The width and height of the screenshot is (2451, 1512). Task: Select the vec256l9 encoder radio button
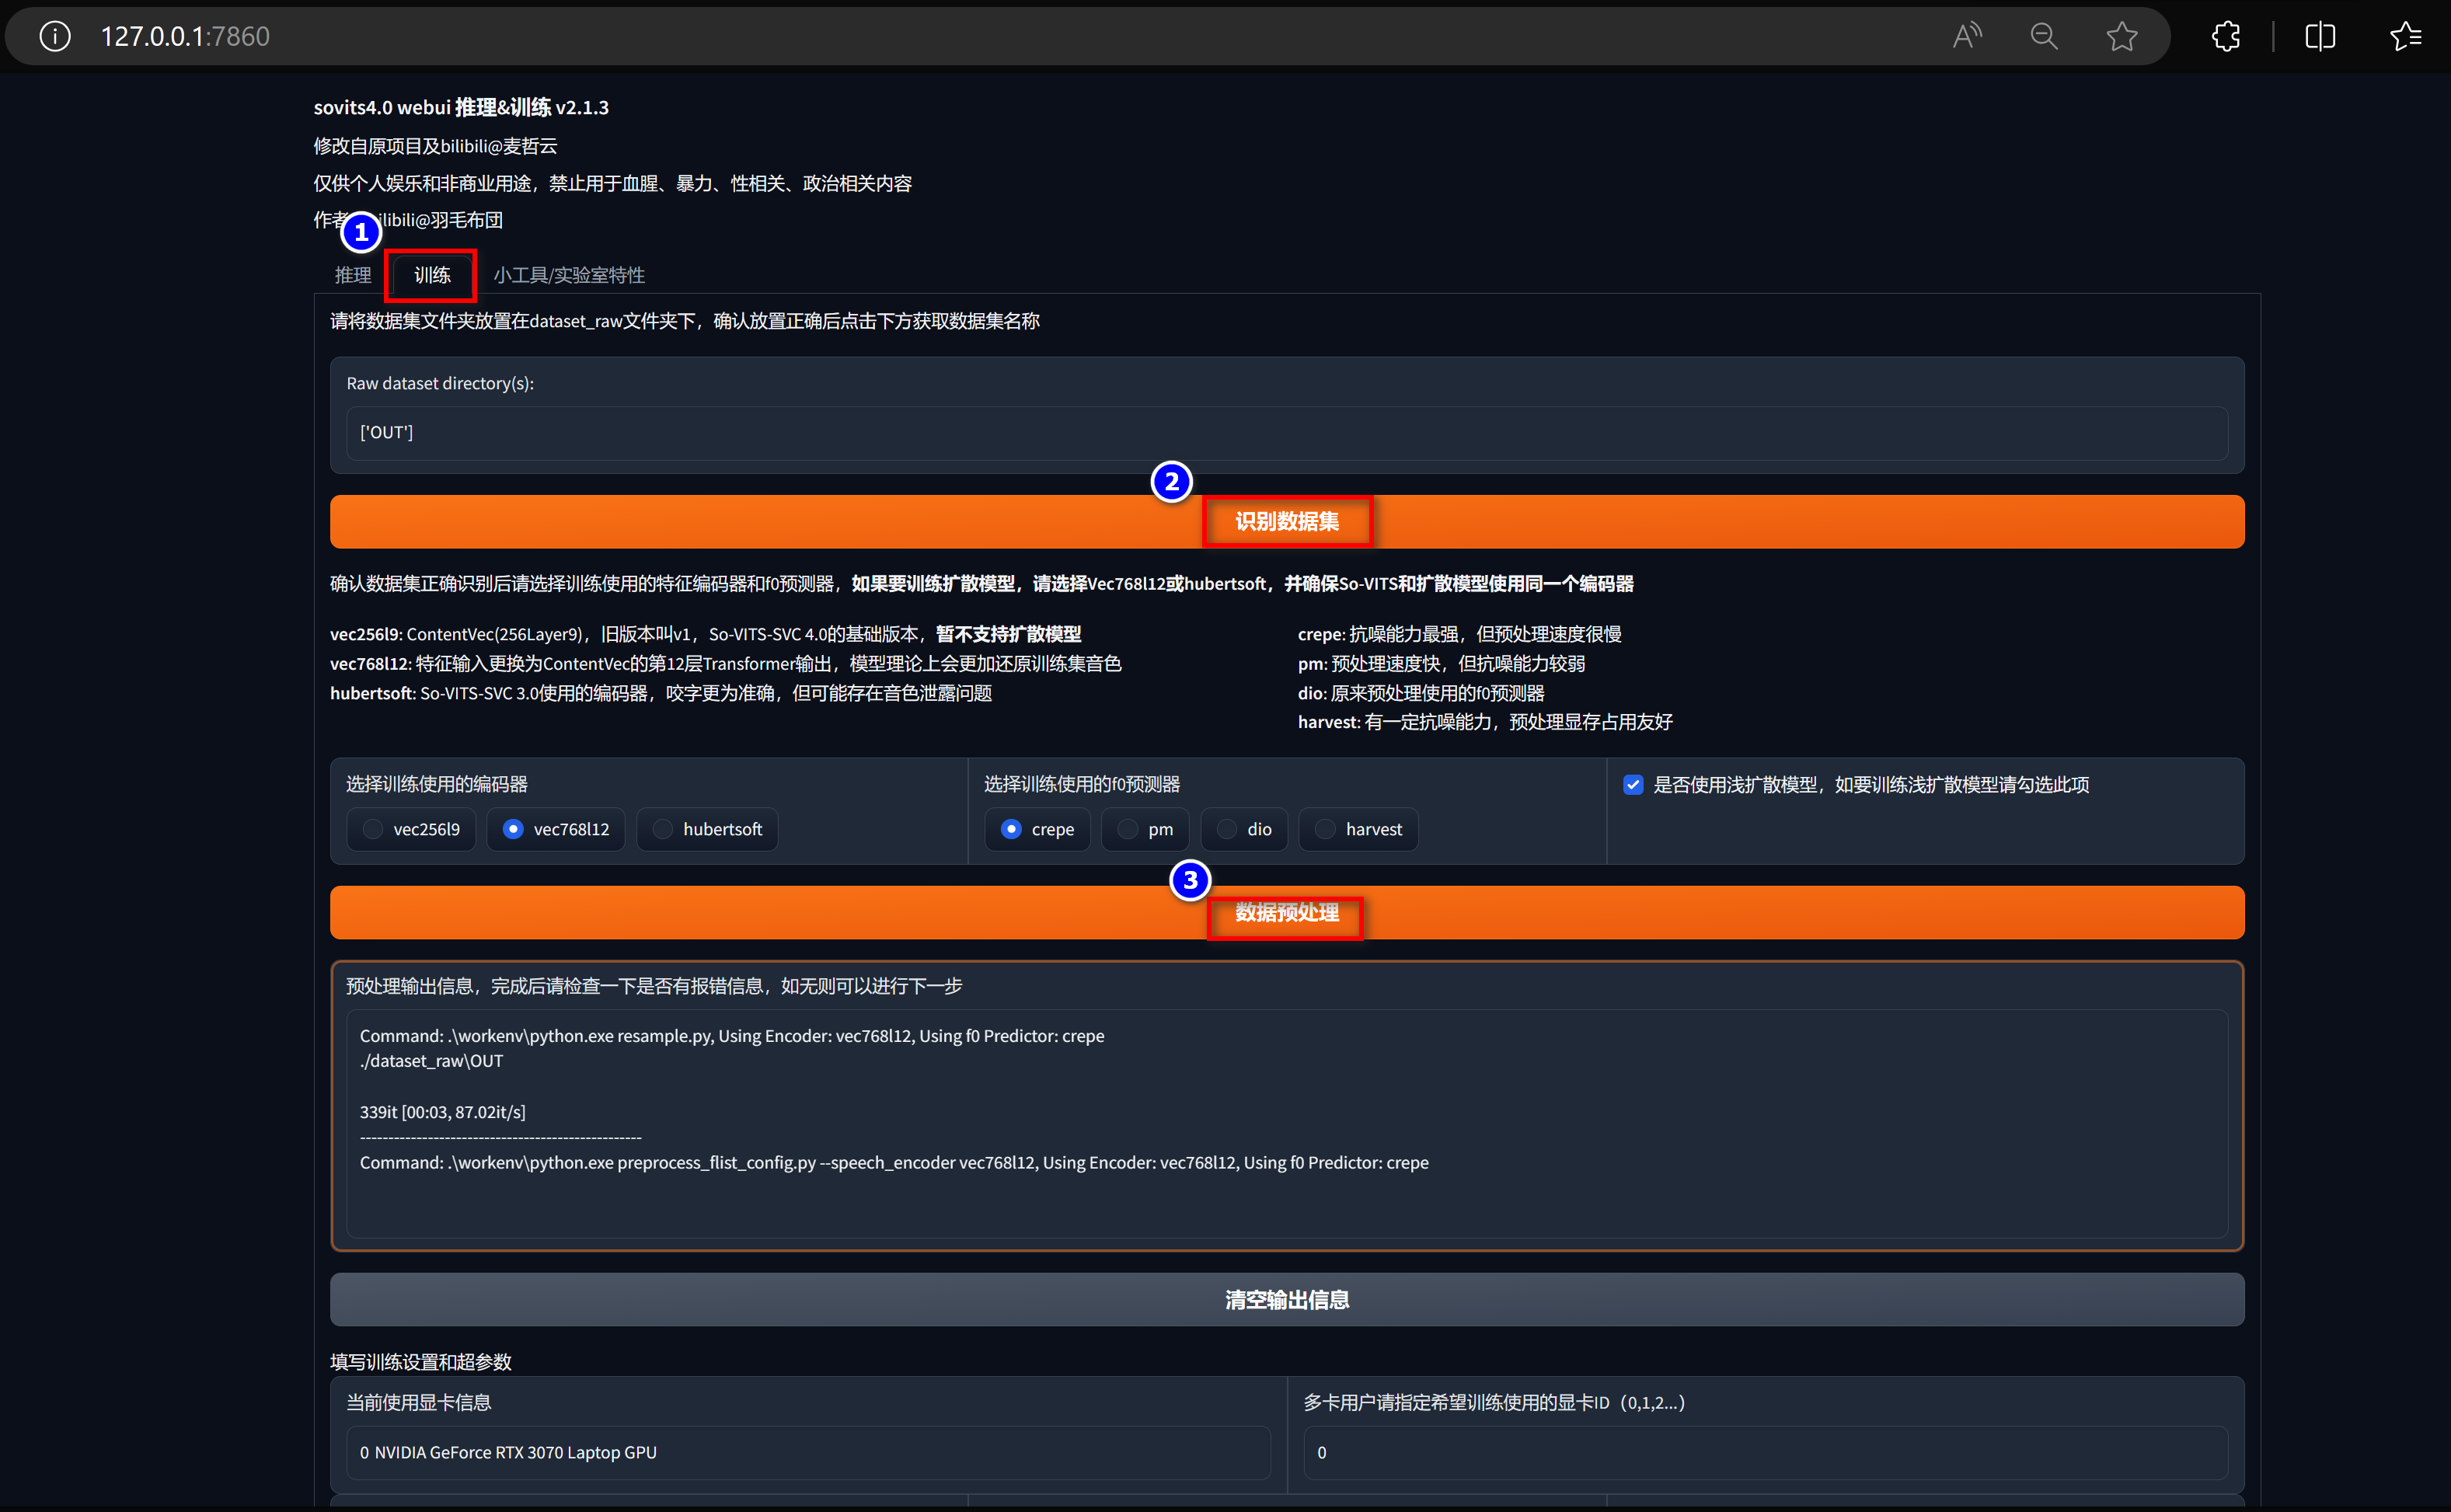374,829
